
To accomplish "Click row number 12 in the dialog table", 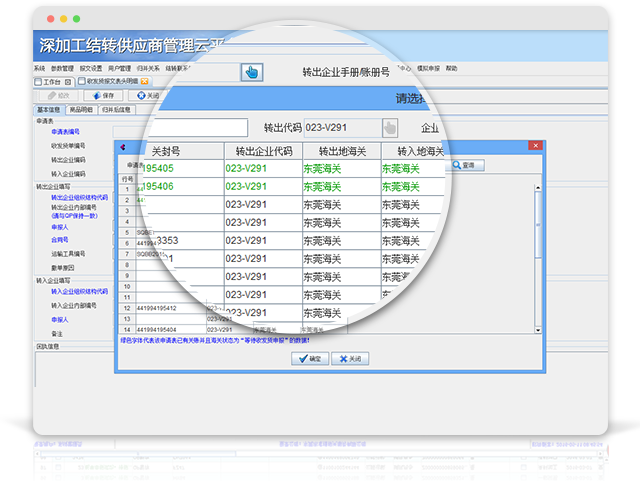I will click(x=127, y=308).
